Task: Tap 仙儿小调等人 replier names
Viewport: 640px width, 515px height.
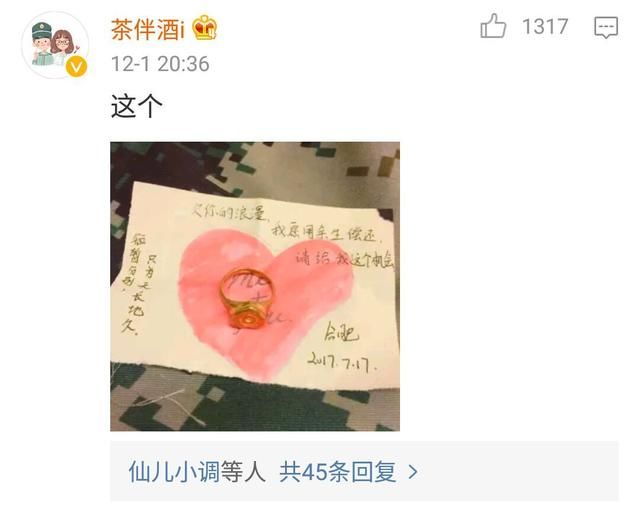Action: point(197,472)
